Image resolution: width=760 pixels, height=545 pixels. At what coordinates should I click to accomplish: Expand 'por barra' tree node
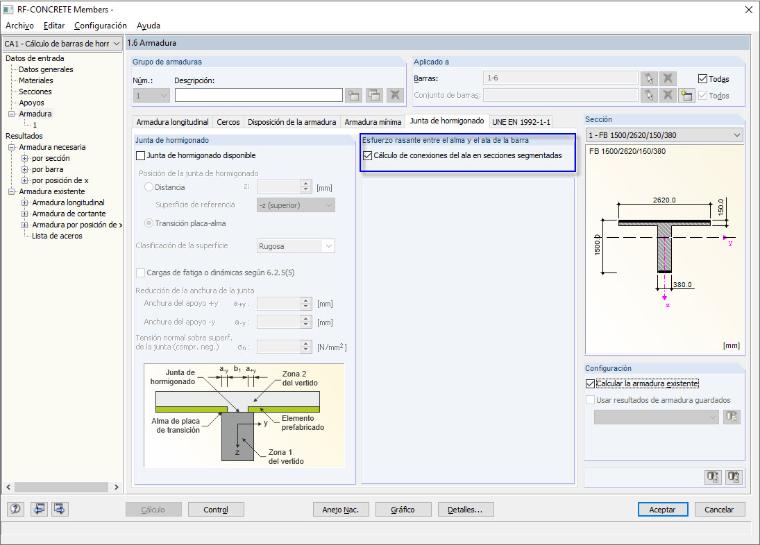click(x=25, y=169)
